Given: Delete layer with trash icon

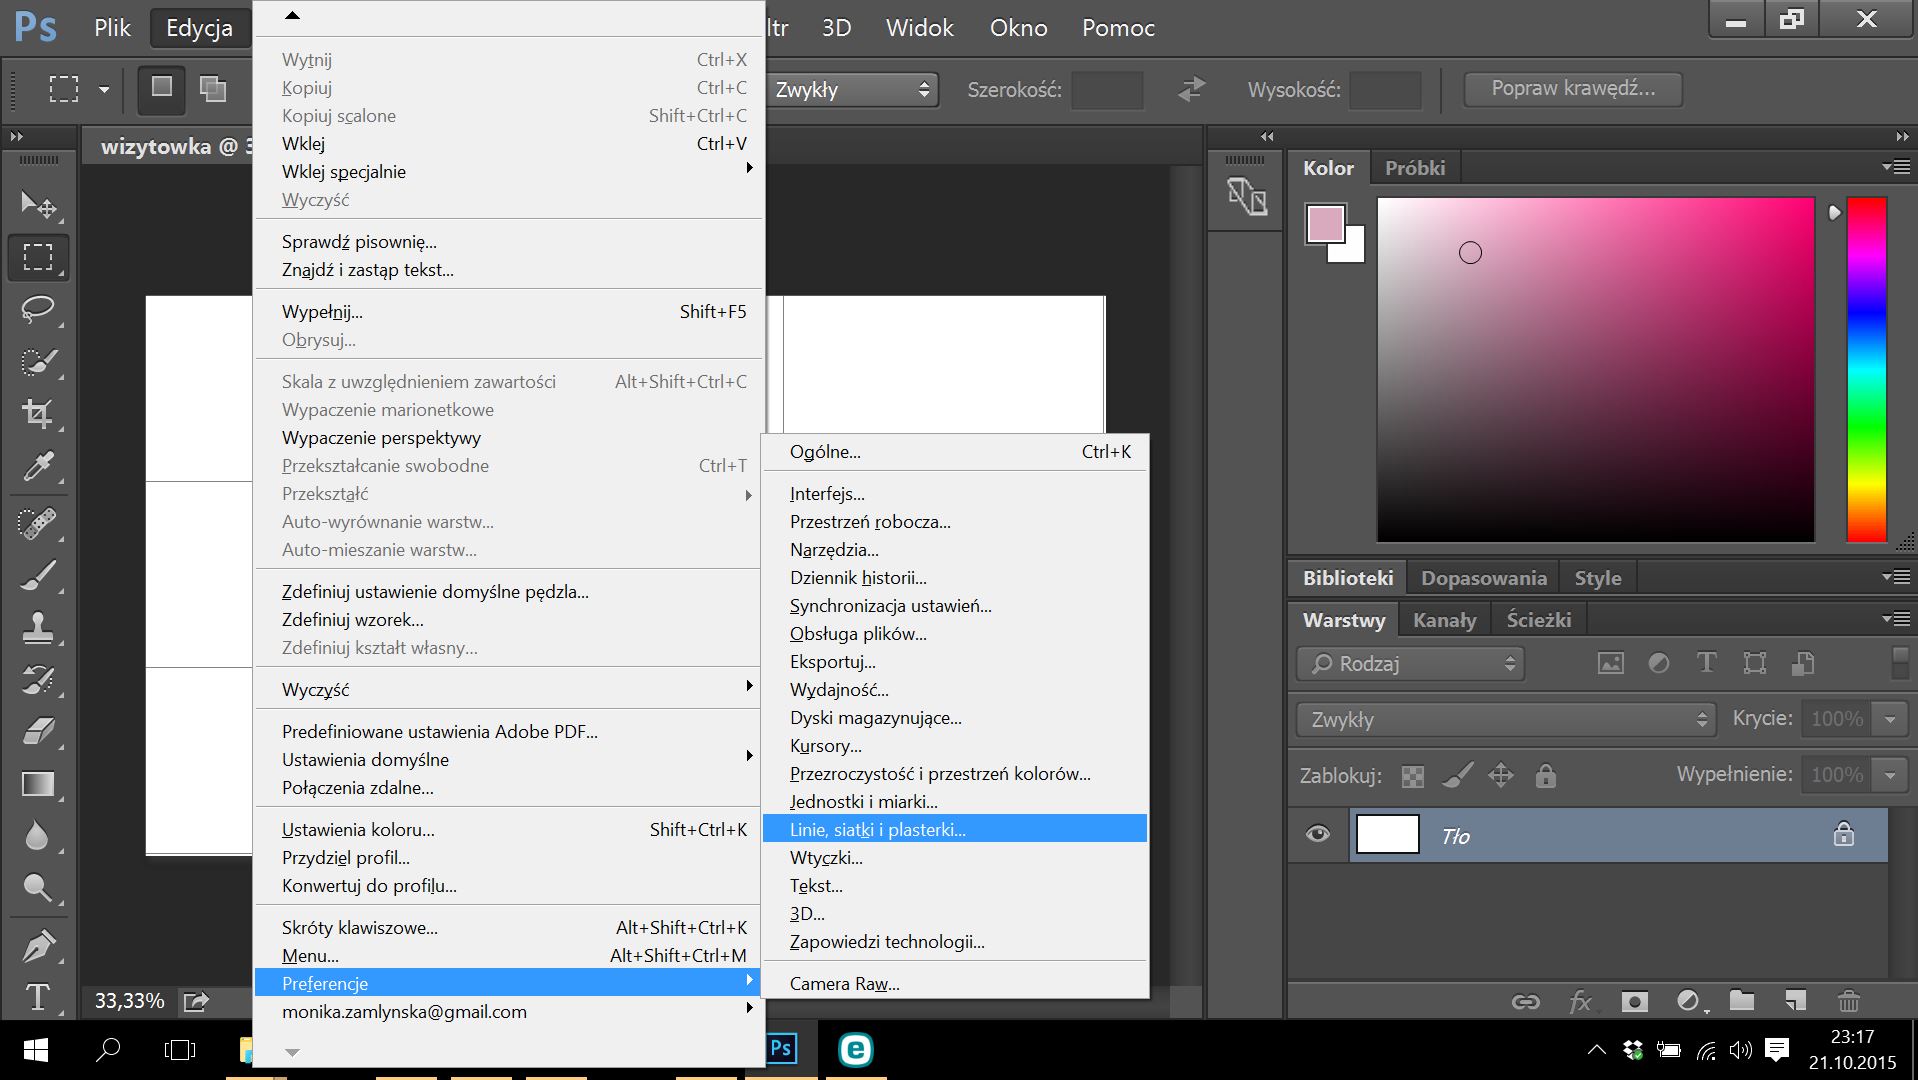Looking at the screenshot, I should (x=1849, y=1000).
